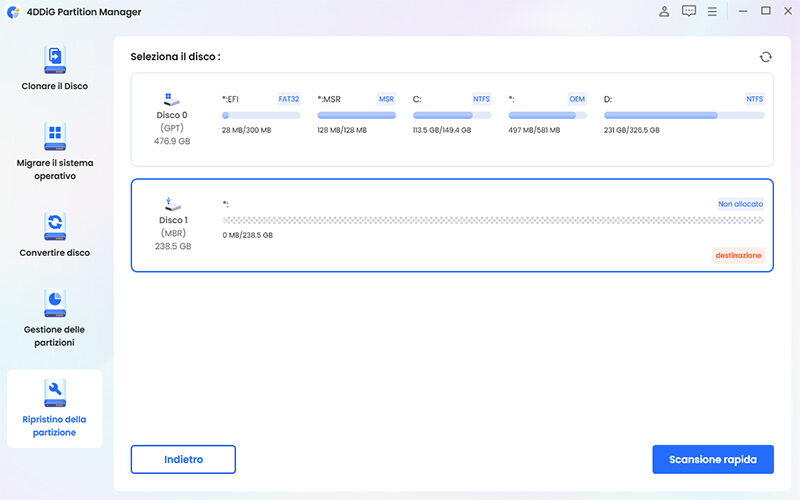Select the Convertire disco icon

54,224
